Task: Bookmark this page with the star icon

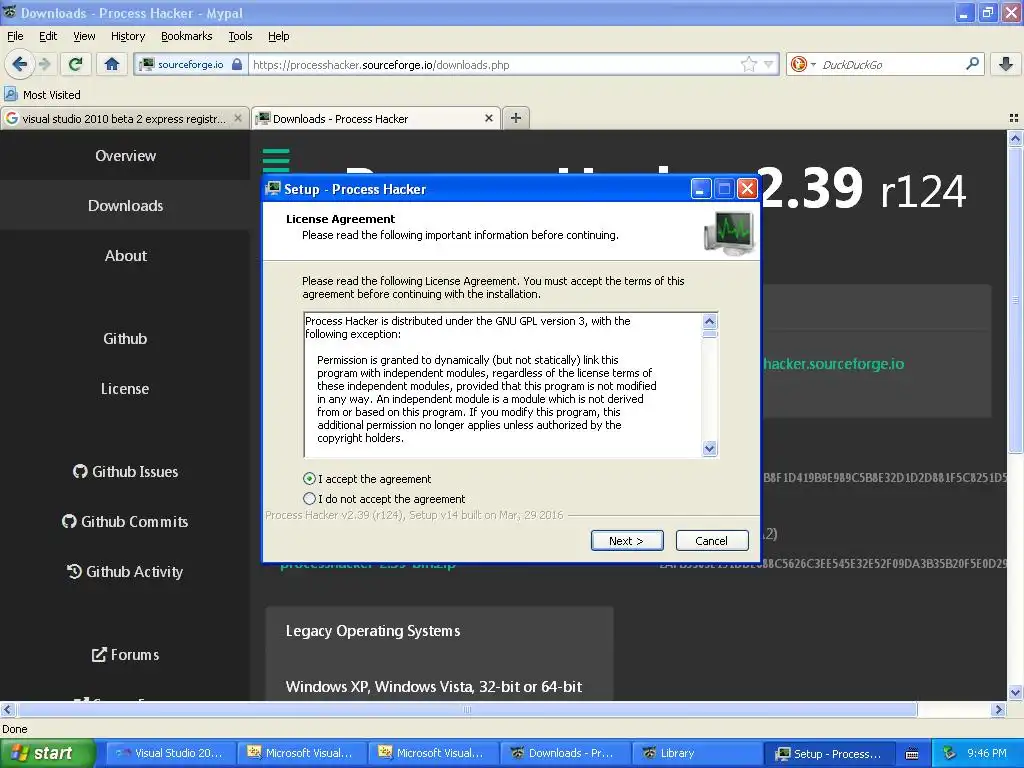Action: pyautogui.click(x=748, y=64)
